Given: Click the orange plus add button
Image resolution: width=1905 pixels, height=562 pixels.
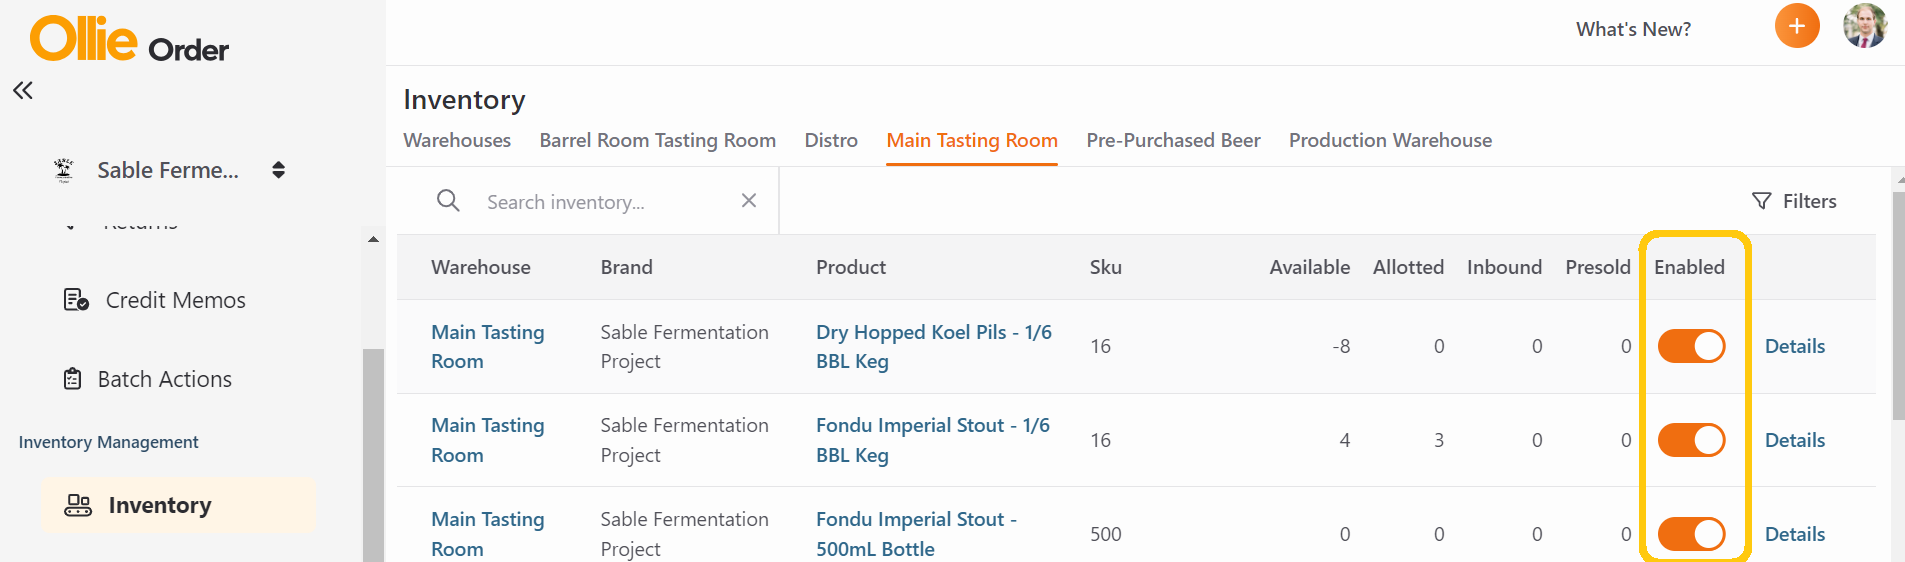Looking at the screenshot, I should click(1797, 26).
